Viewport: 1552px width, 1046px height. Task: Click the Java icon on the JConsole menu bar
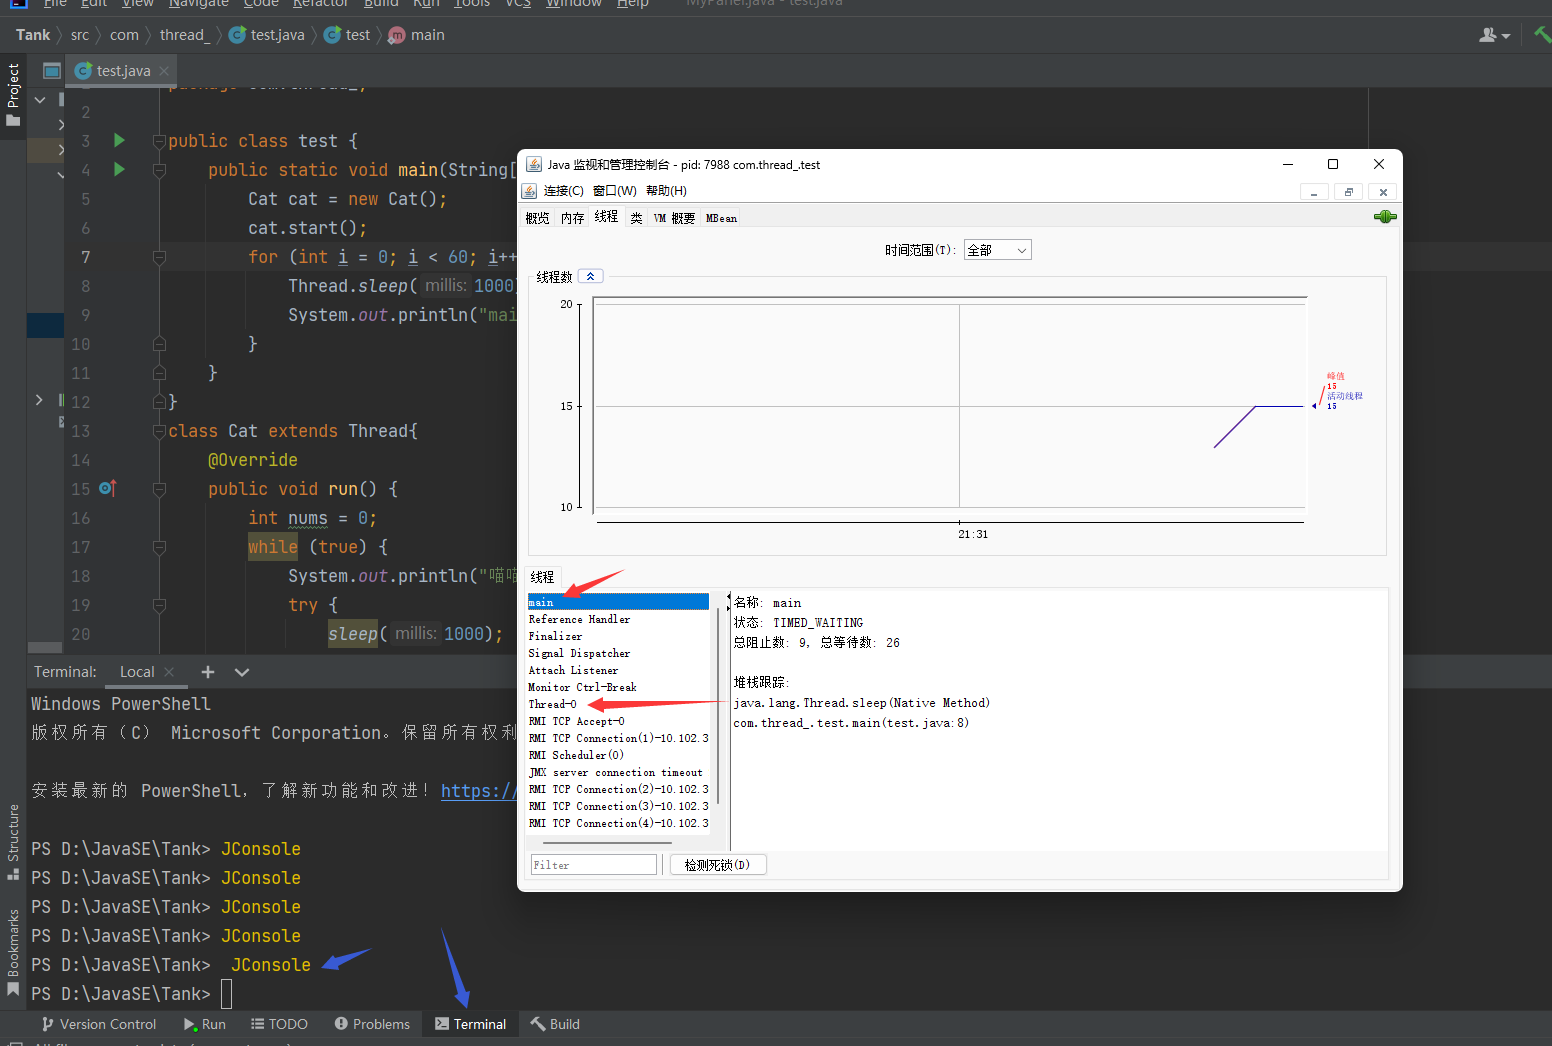coord(529,190)
